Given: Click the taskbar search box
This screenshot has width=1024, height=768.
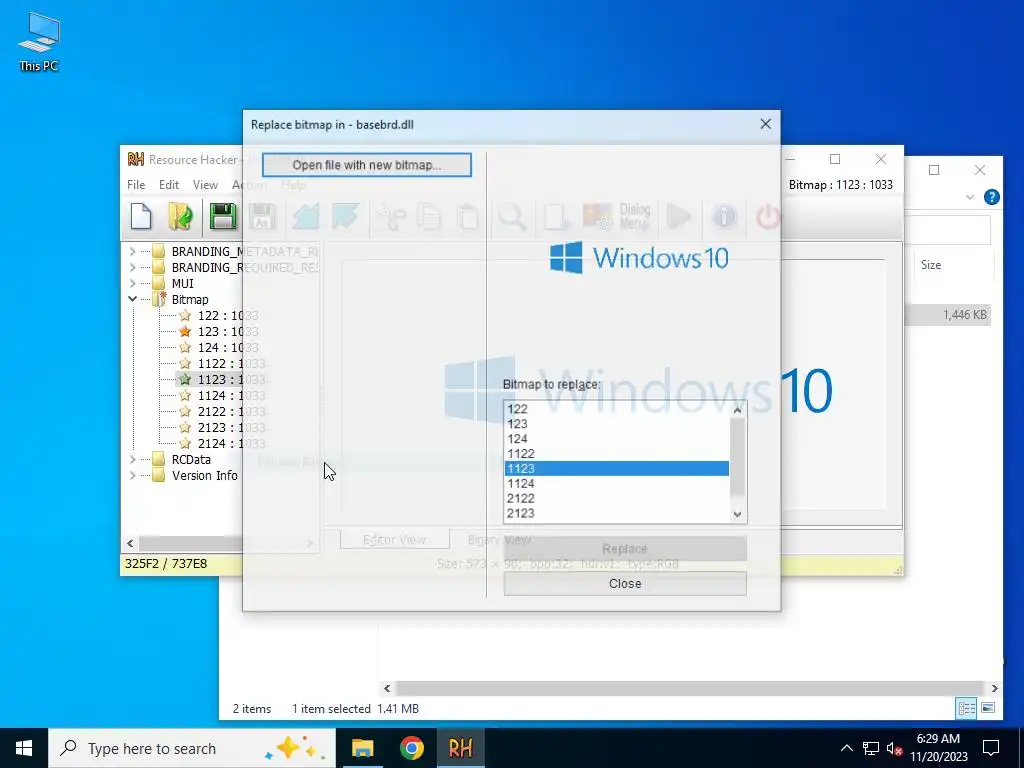Looking at the screenshot, I should point(192,748).
